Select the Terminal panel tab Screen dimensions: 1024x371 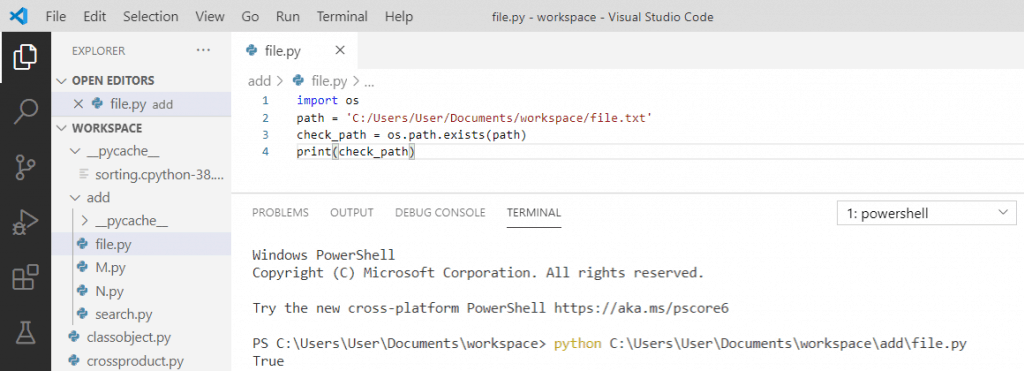[x=534, y=212]
